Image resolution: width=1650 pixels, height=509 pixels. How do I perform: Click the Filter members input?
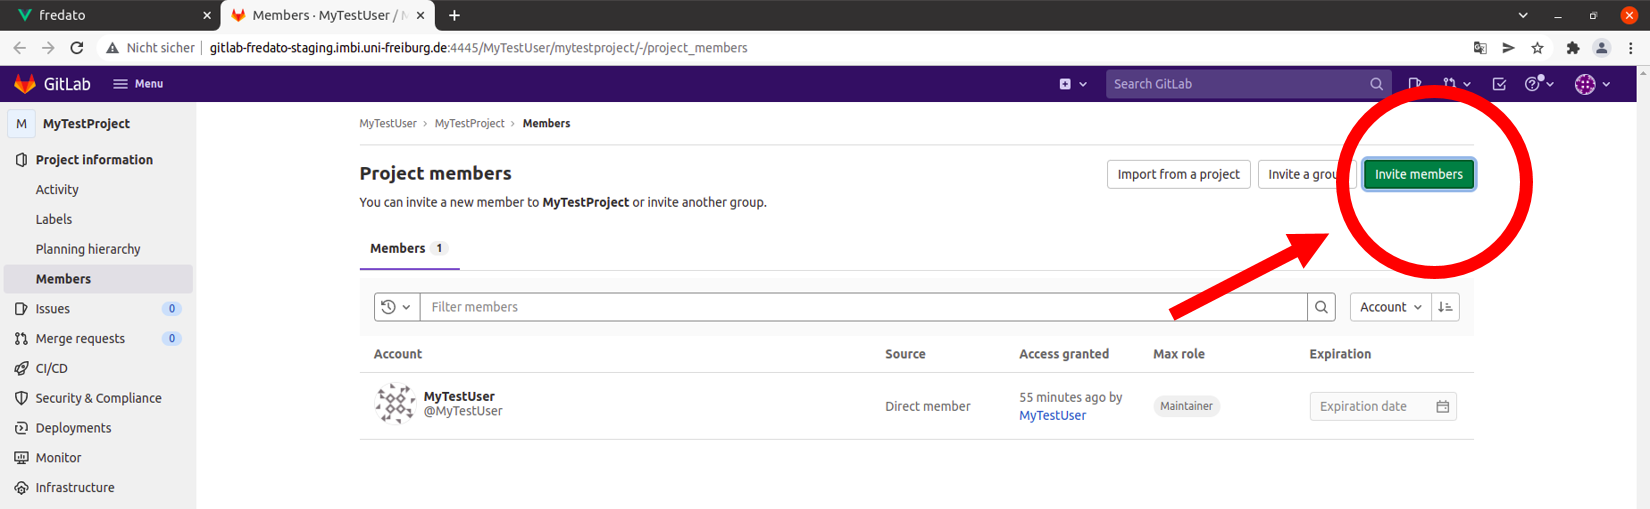tap(863, 307)
